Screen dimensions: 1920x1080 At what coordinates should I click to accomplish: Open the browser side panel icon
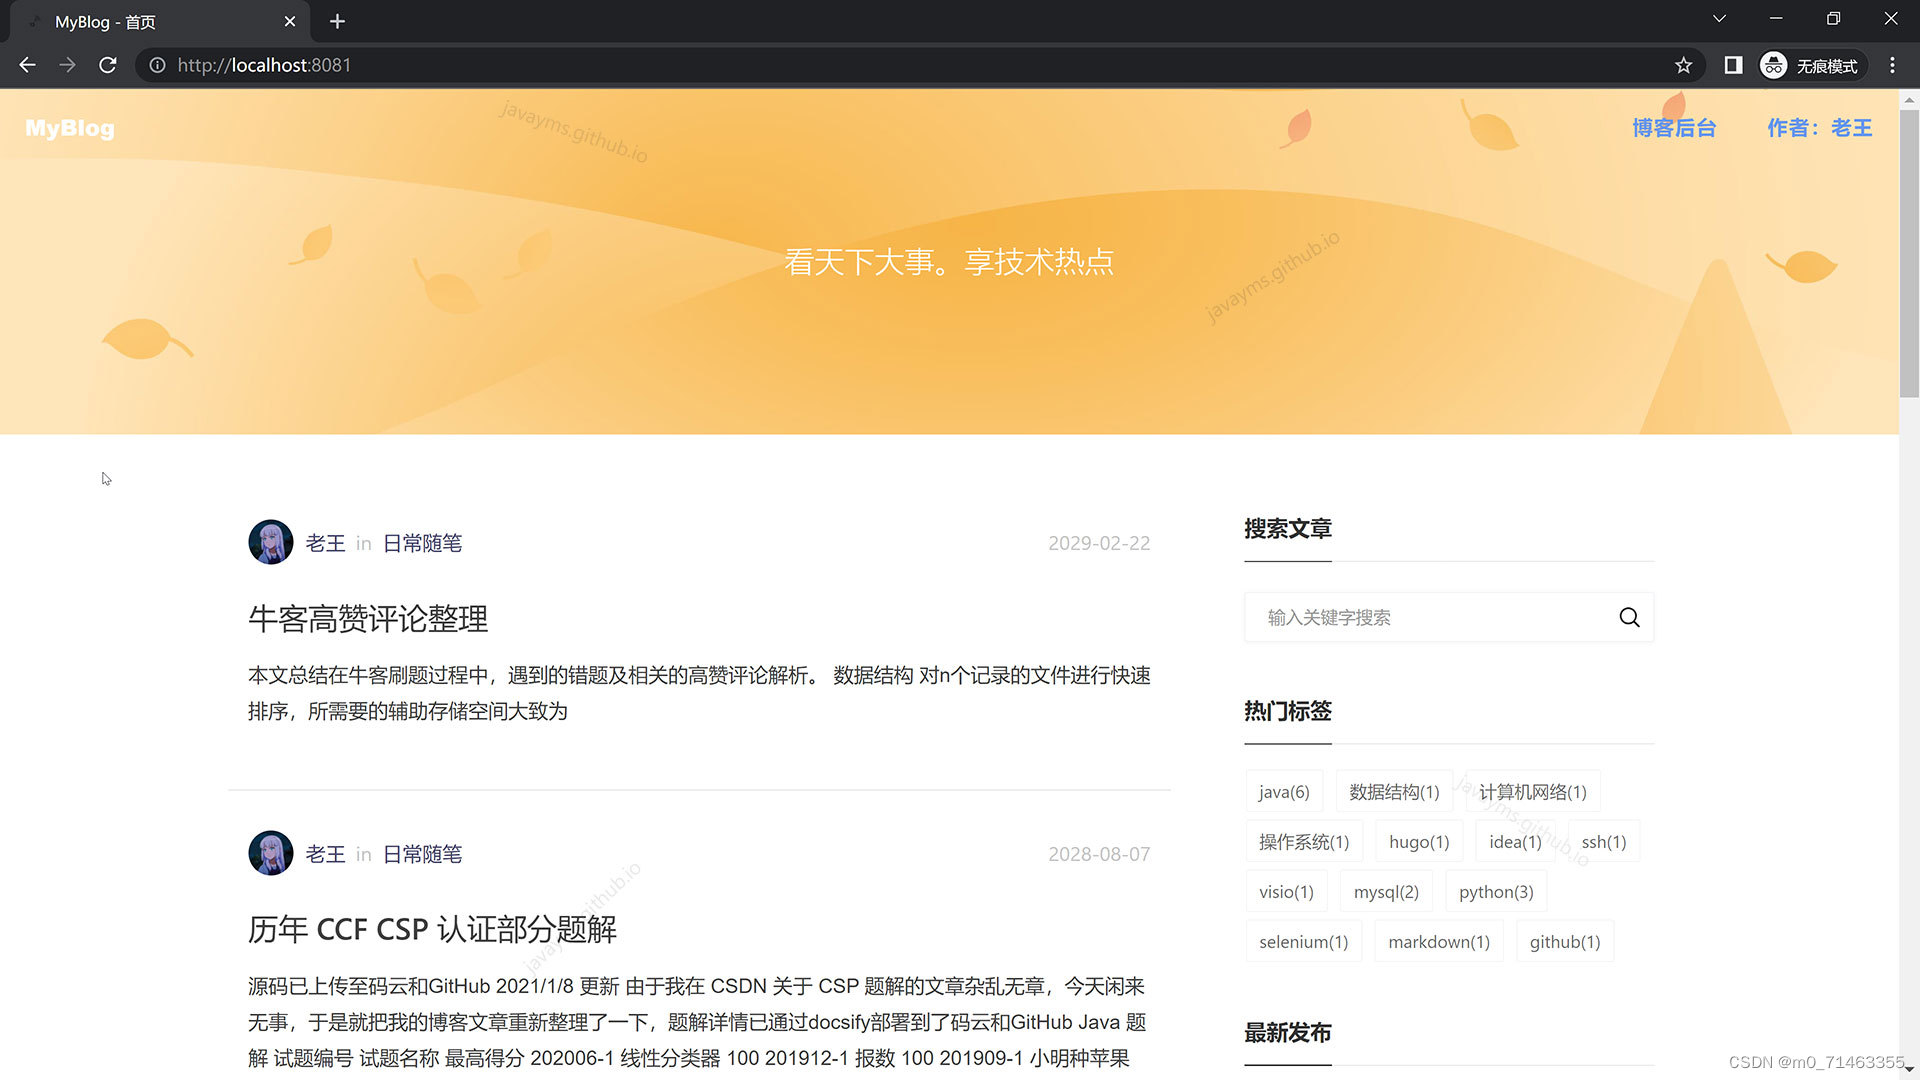click(1733, 65)
